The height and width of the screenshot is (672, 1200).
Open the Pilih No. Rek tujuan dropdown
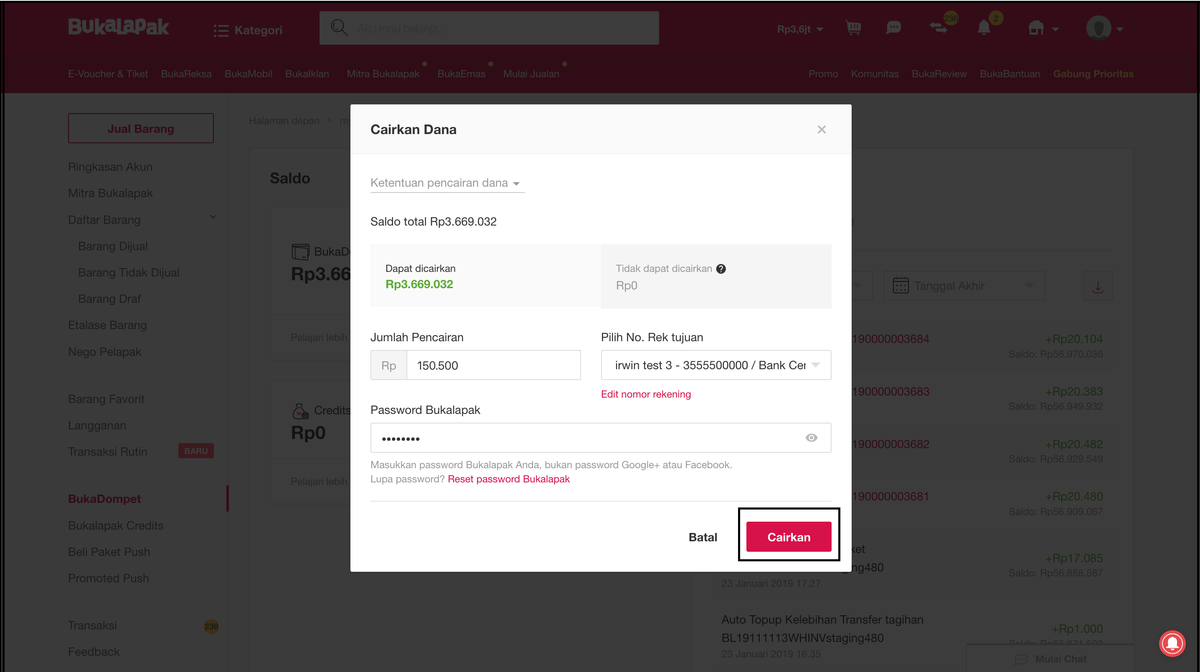pyautogui.click(x=716, y=366)
